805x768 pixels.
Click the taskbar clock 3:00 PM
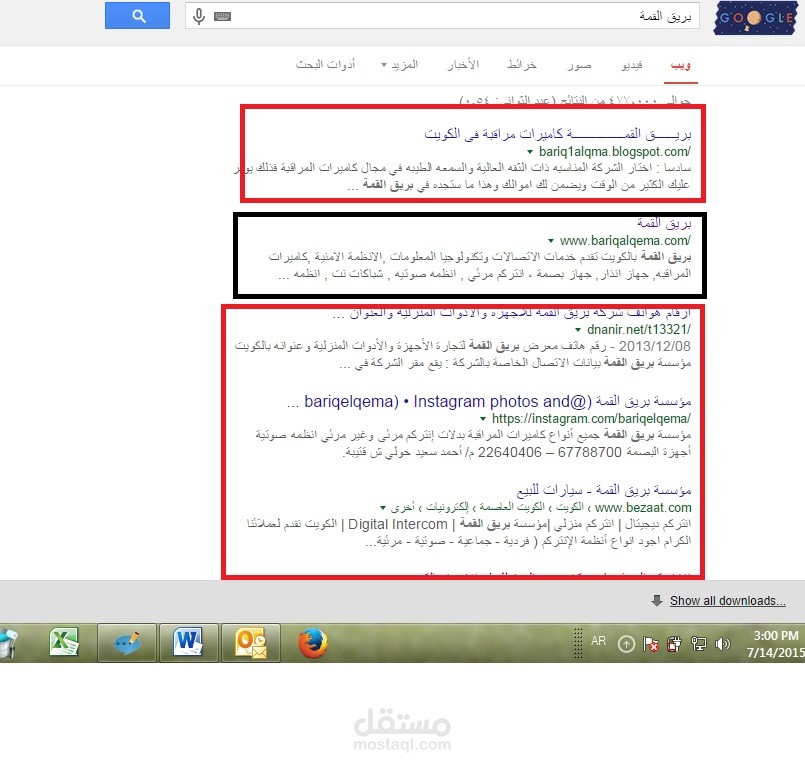(x=776, y=636)
